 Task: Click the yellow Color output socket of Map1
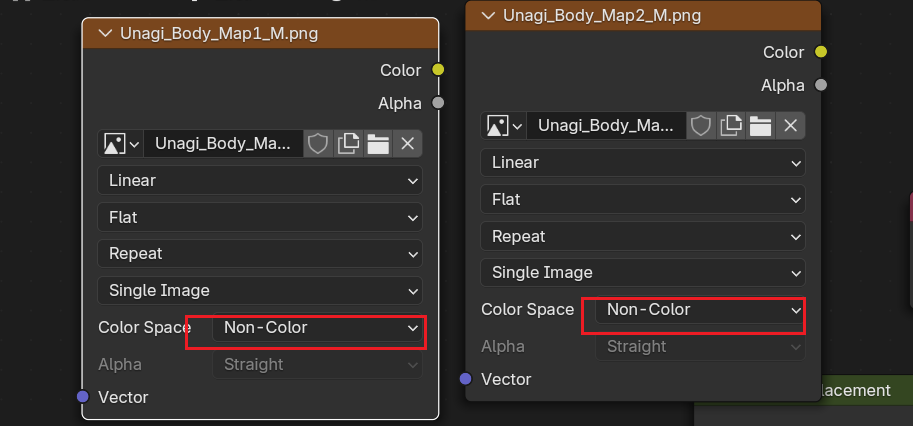pos(437,70)
